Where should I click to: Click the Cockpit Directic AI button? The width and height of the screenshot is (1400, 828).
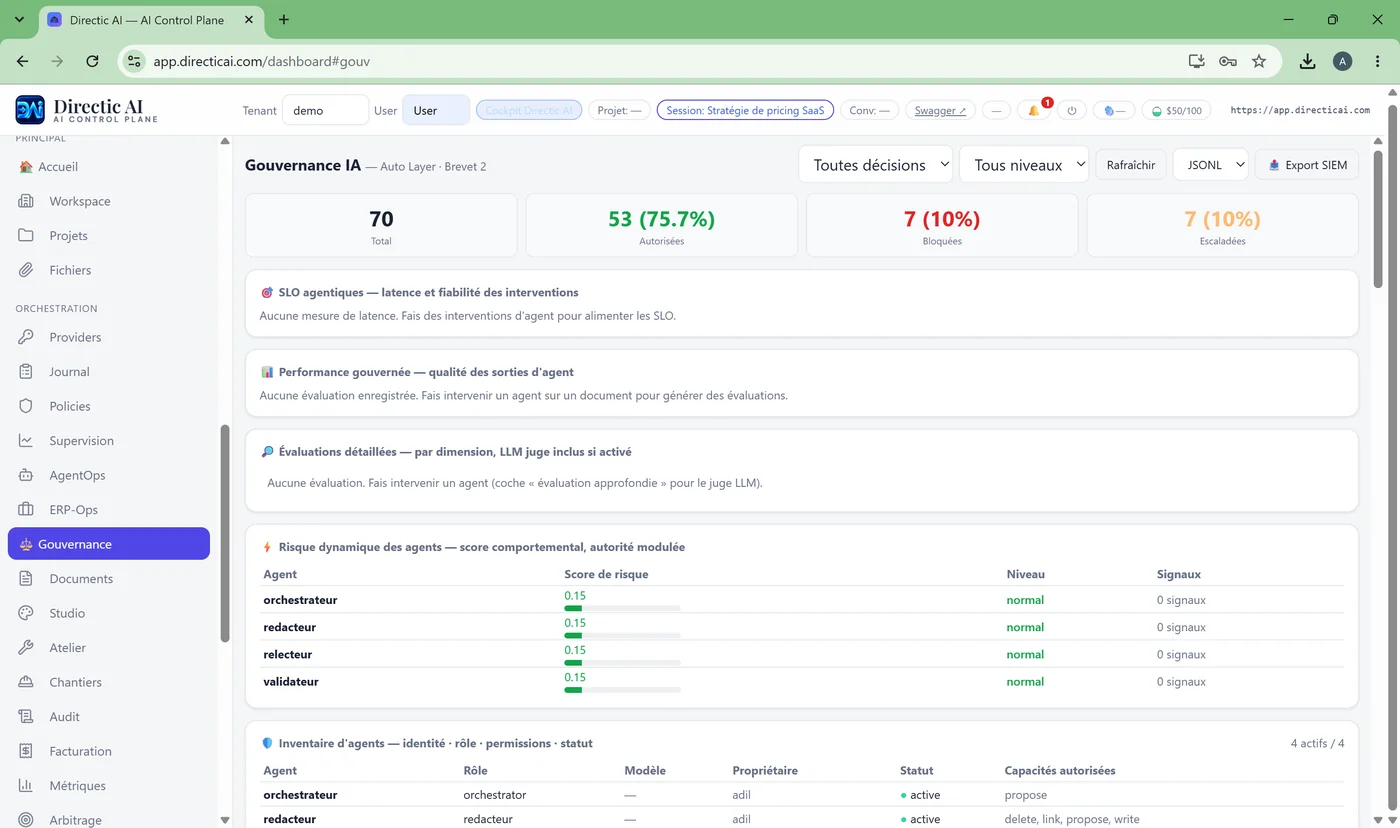click(529, 110)
